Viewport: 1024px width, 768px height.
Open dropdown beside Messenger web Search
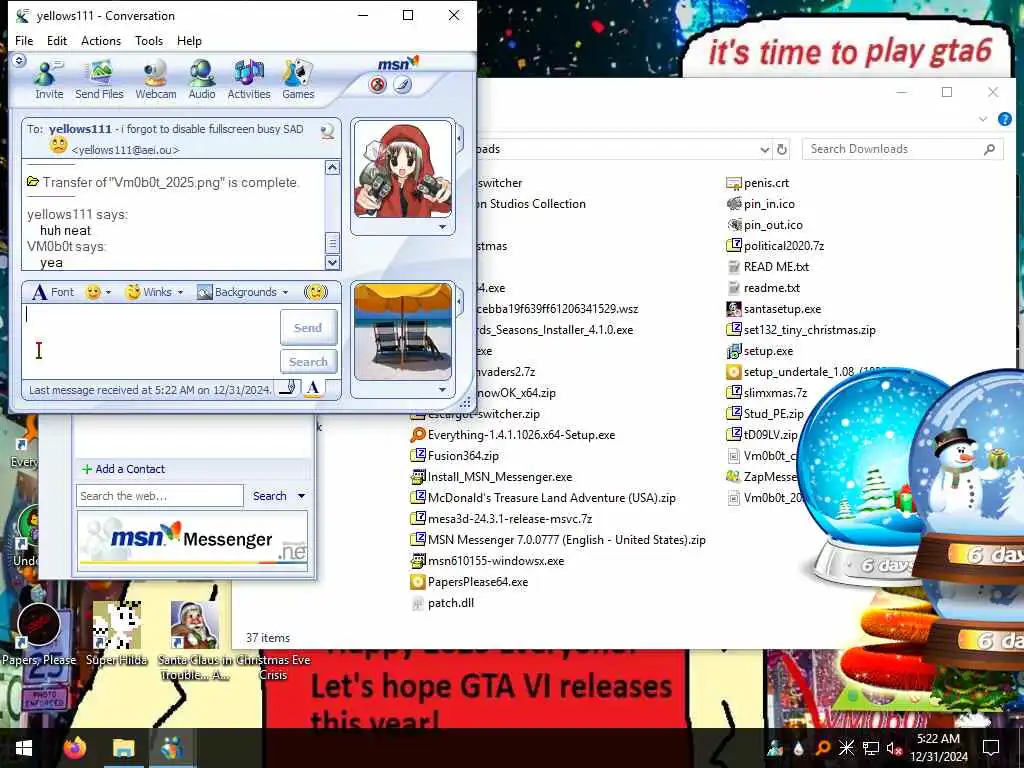pyautogui.click(x=302, y=496)
